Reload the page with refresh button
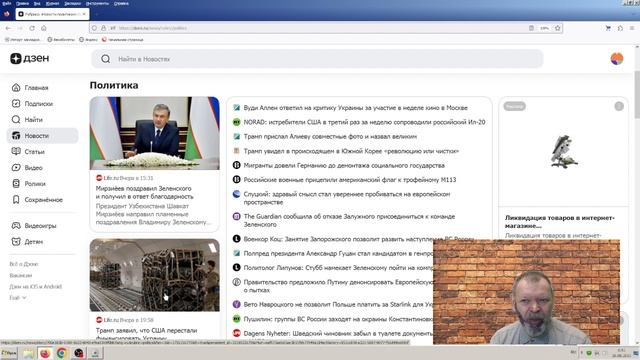The width and height of the screenshot is (640, 360). point(32,28)
